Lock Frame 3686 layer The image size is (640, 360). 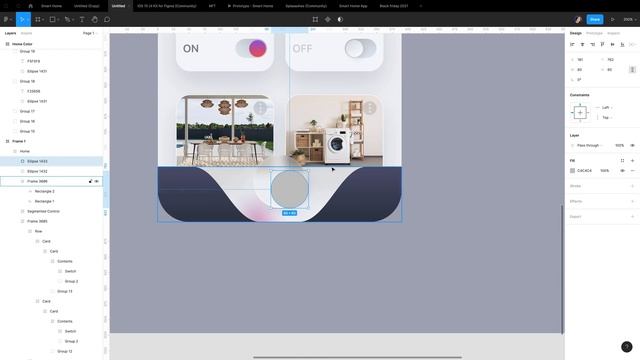(x=90, y=181)
